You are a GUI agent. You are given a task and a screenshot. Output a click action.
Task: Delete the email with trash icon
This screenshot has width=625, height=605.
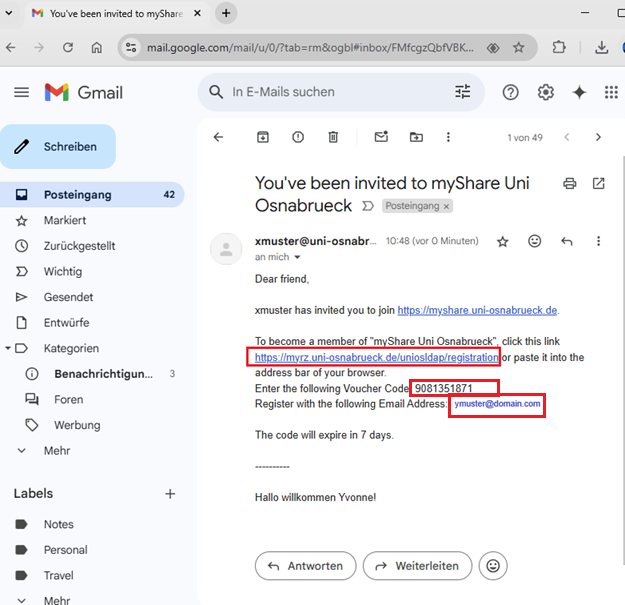334,137
